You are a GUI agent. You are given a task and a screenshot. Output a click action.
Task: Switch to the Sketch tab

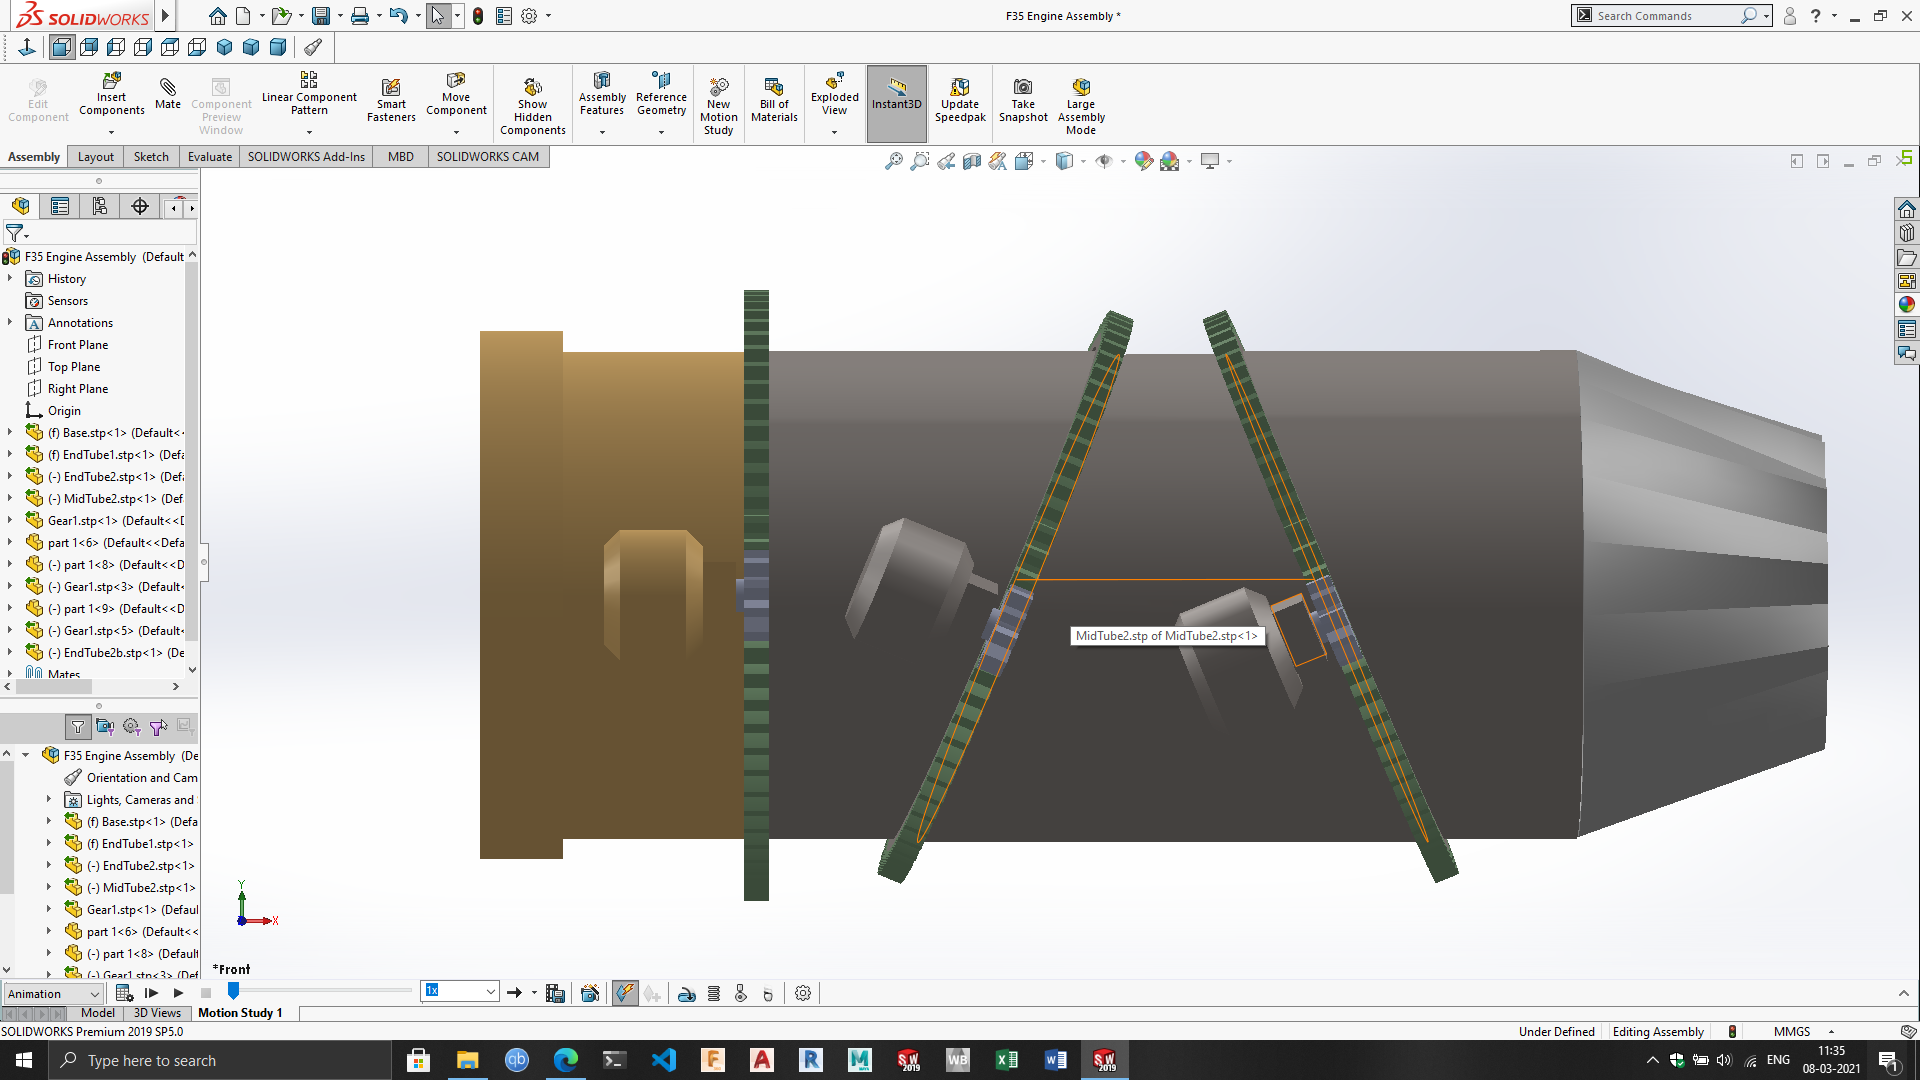click(151, 157)
